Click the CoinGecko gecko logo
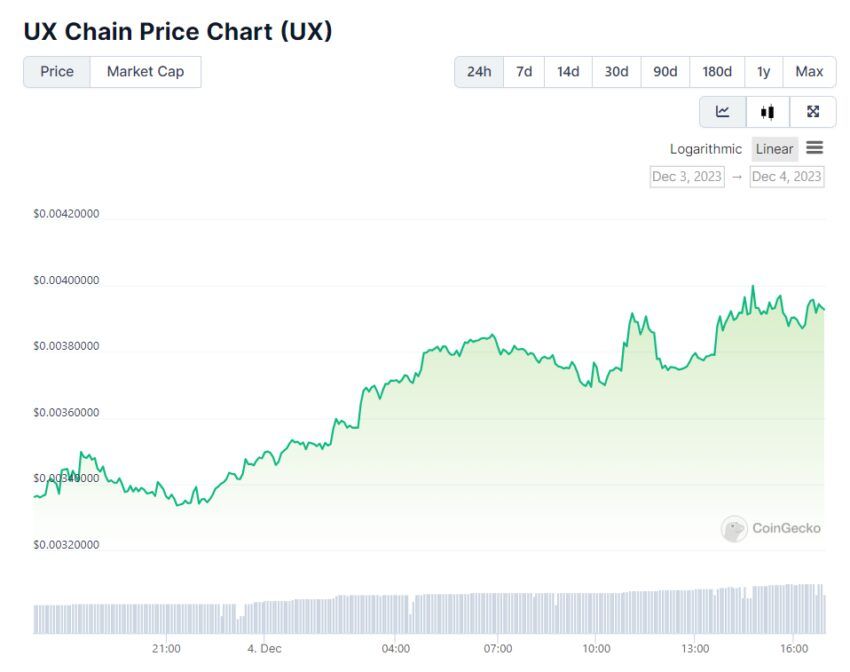The image size is (850, 672). point(733,528)
